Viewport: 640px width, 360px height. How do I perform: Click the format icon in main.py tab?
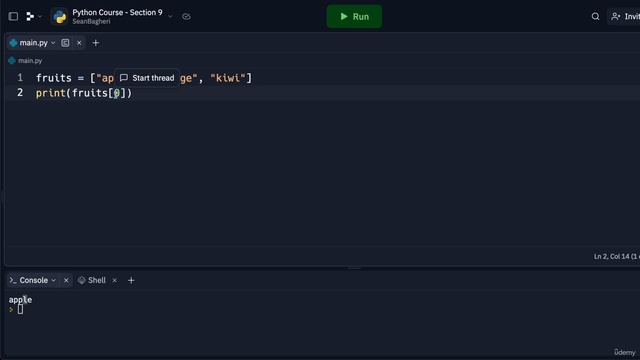click(x=65, y=43)
